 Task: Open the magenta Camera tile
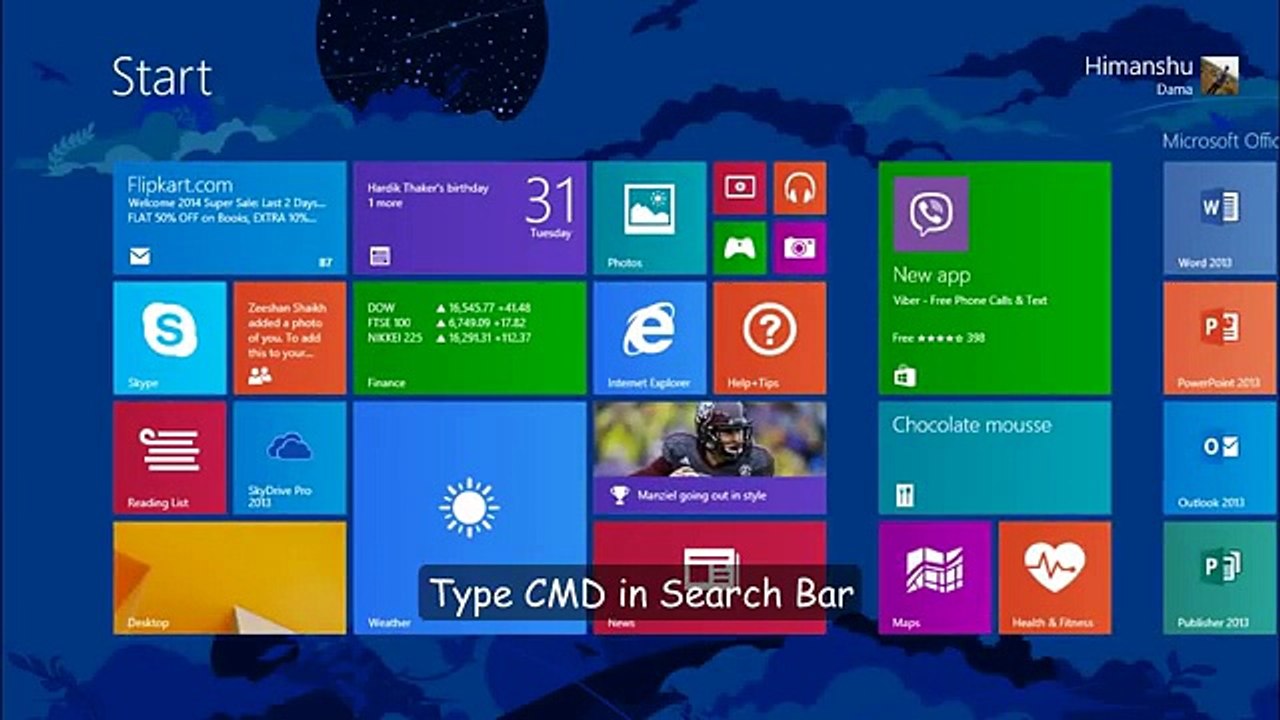(x=800, y=248)
